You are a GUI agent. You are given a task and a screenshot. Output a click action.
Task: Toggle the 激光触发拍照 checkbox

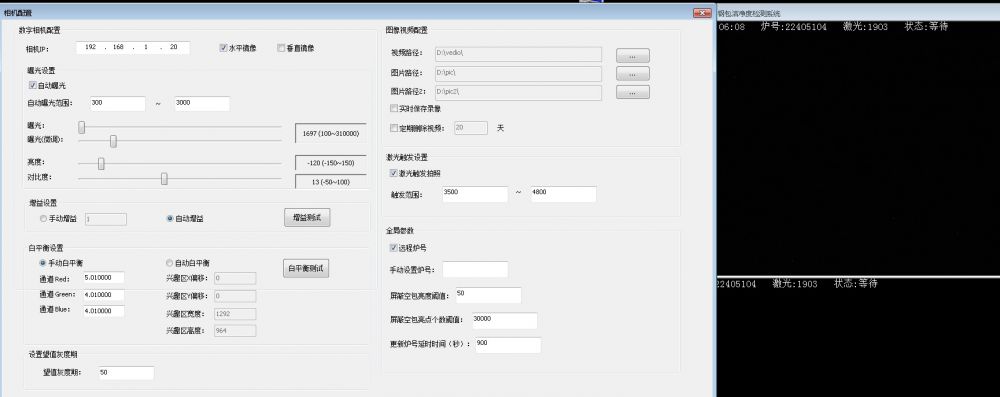click(x=393, y=173)
